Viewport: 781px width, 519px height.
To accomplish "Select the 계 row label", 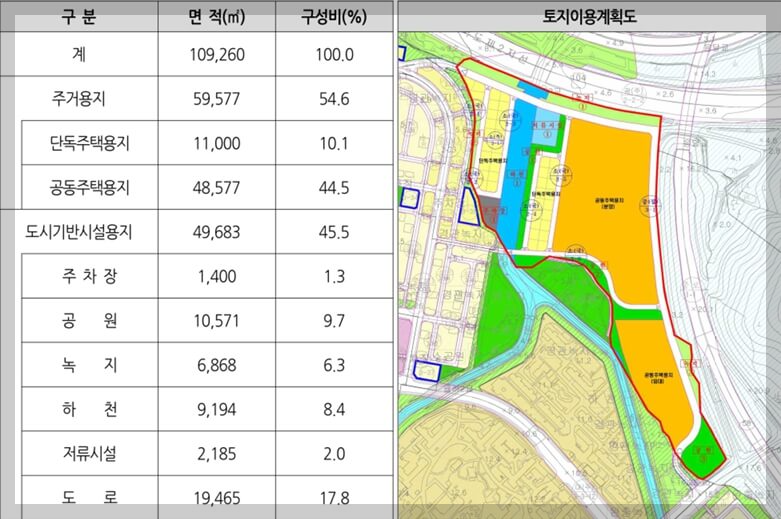I will (79, 54).
